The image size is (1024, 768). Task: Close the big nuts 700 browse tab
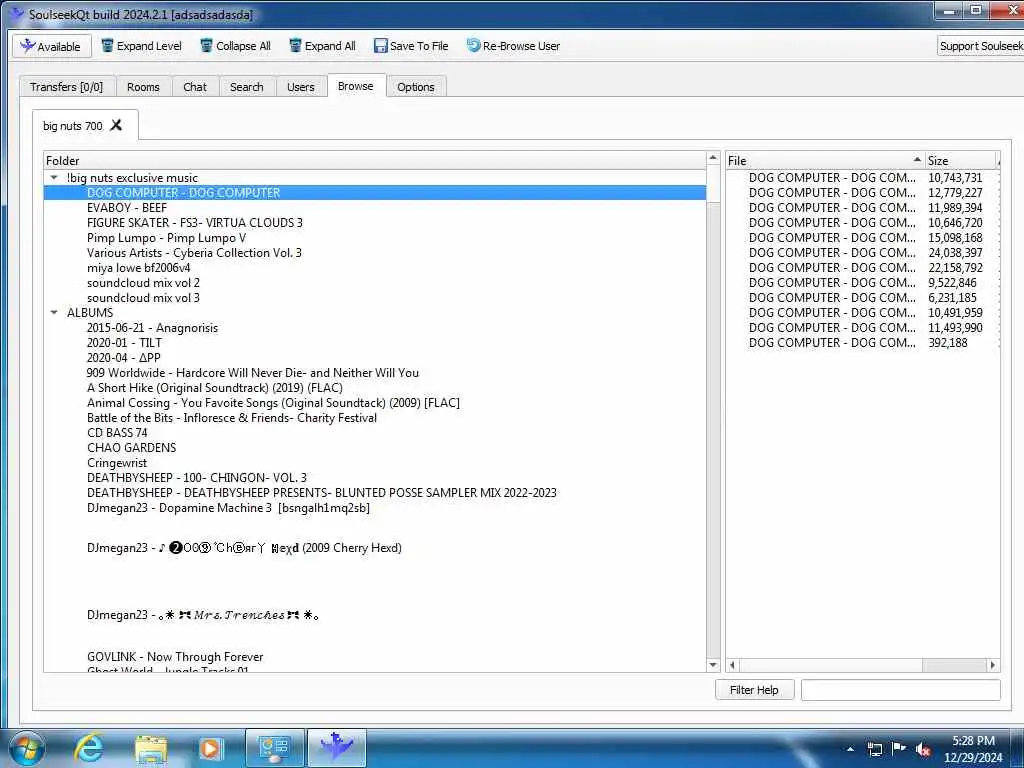point(116,125)
